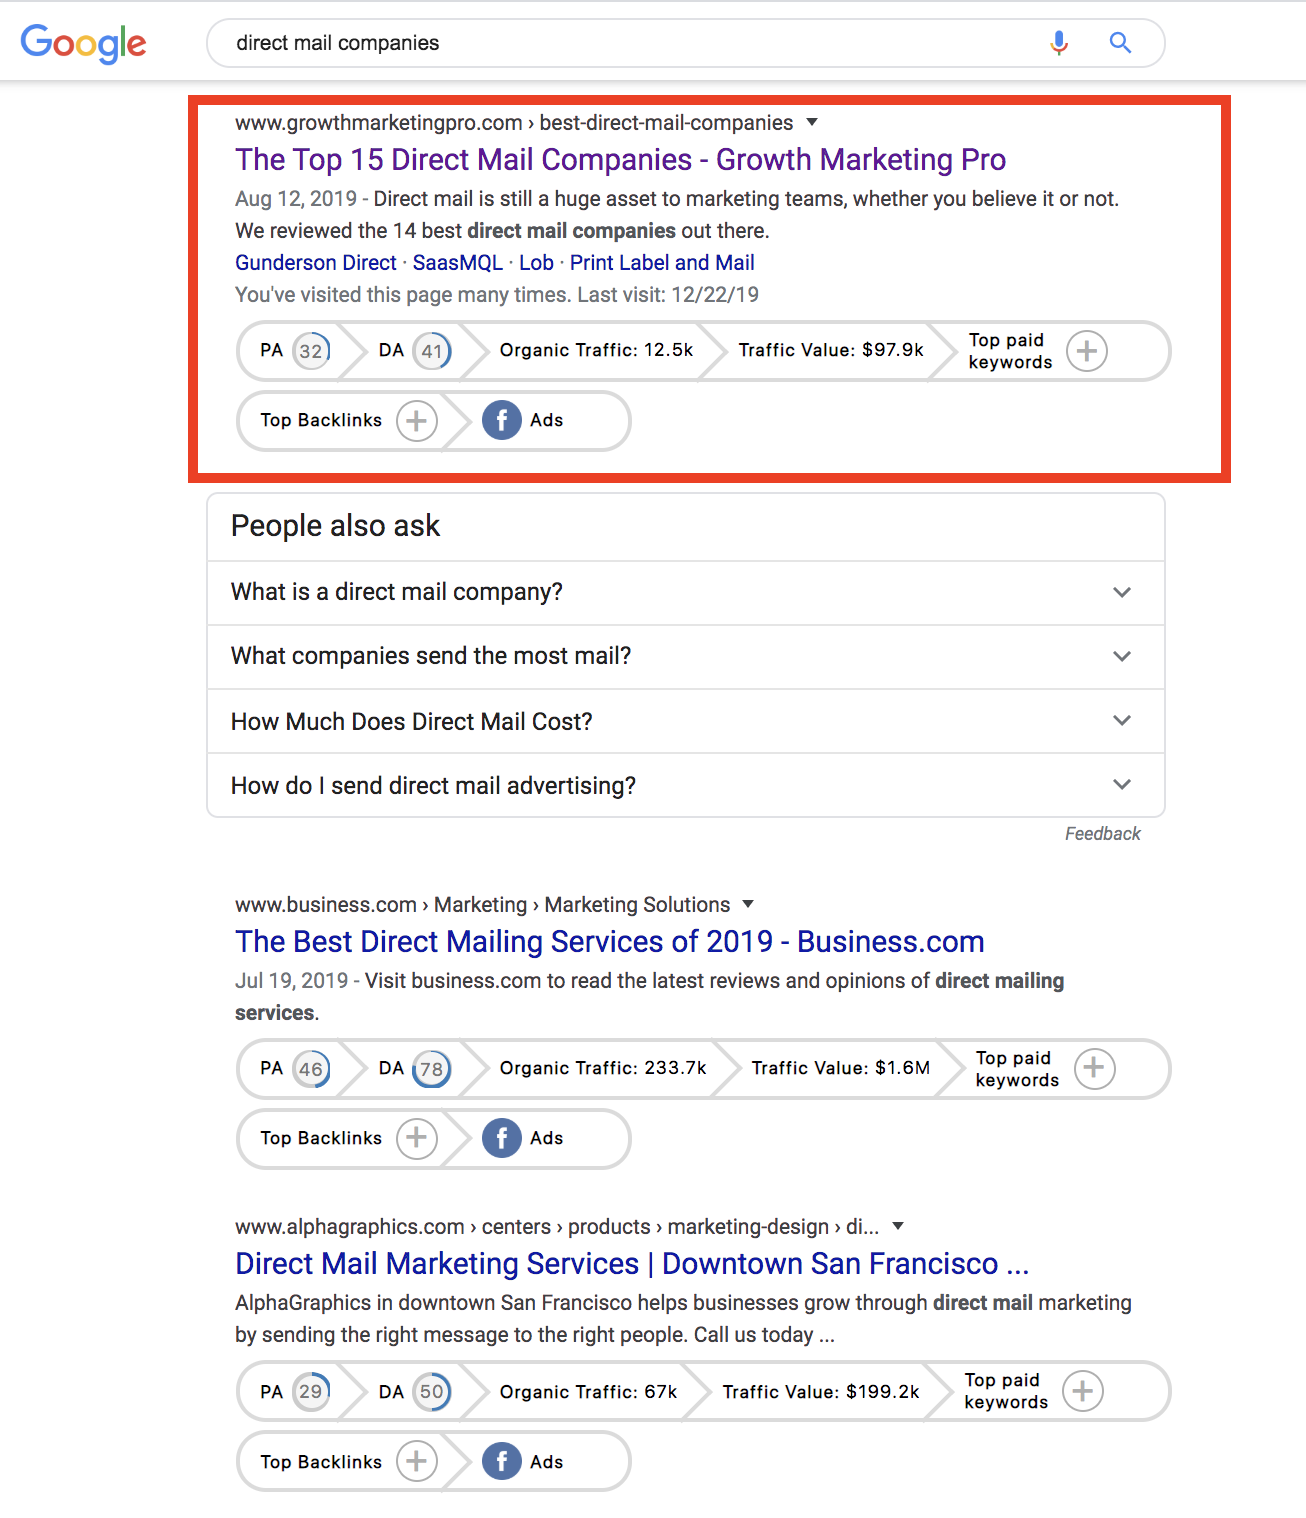Click DA 41 score in growthmarketingpro result
This screenshot has width=1306, height=1518.
tap(432, 351)
